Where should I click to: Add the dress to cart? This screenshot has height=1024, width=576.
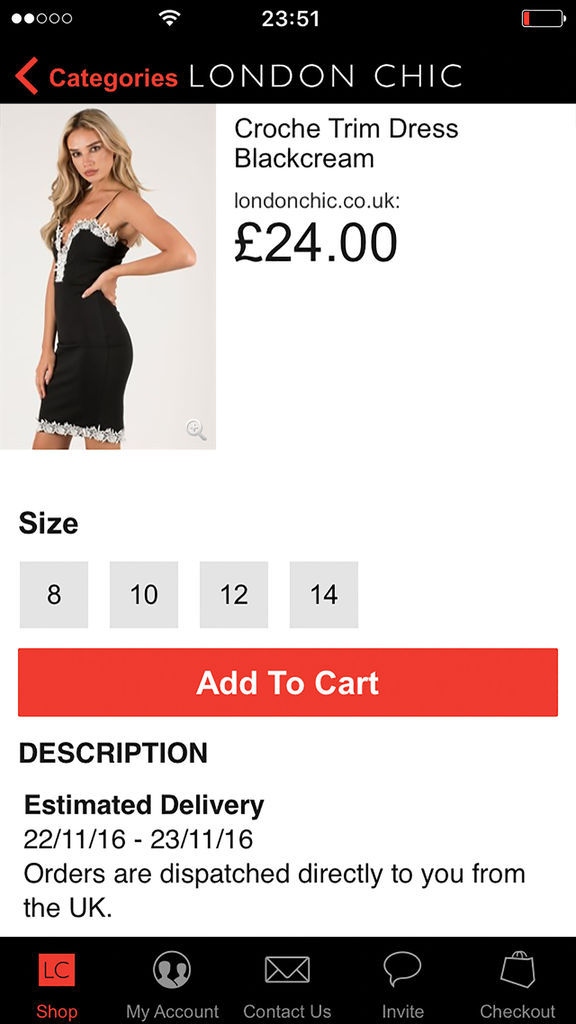point(288,682)
